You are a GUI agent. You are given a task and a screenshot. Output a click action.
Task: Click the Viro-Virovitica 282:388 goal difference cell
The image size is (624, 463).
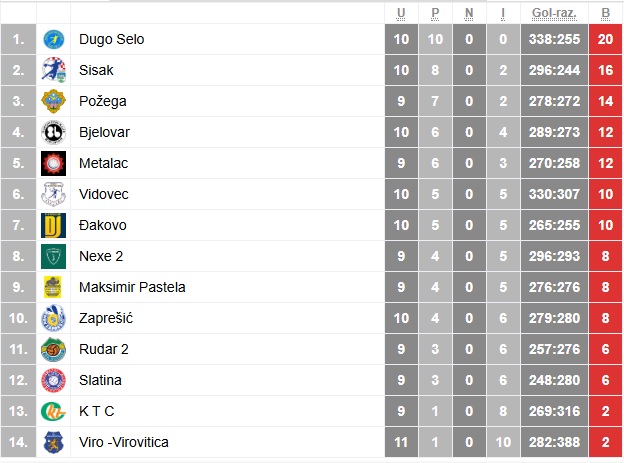pos(554,442)
